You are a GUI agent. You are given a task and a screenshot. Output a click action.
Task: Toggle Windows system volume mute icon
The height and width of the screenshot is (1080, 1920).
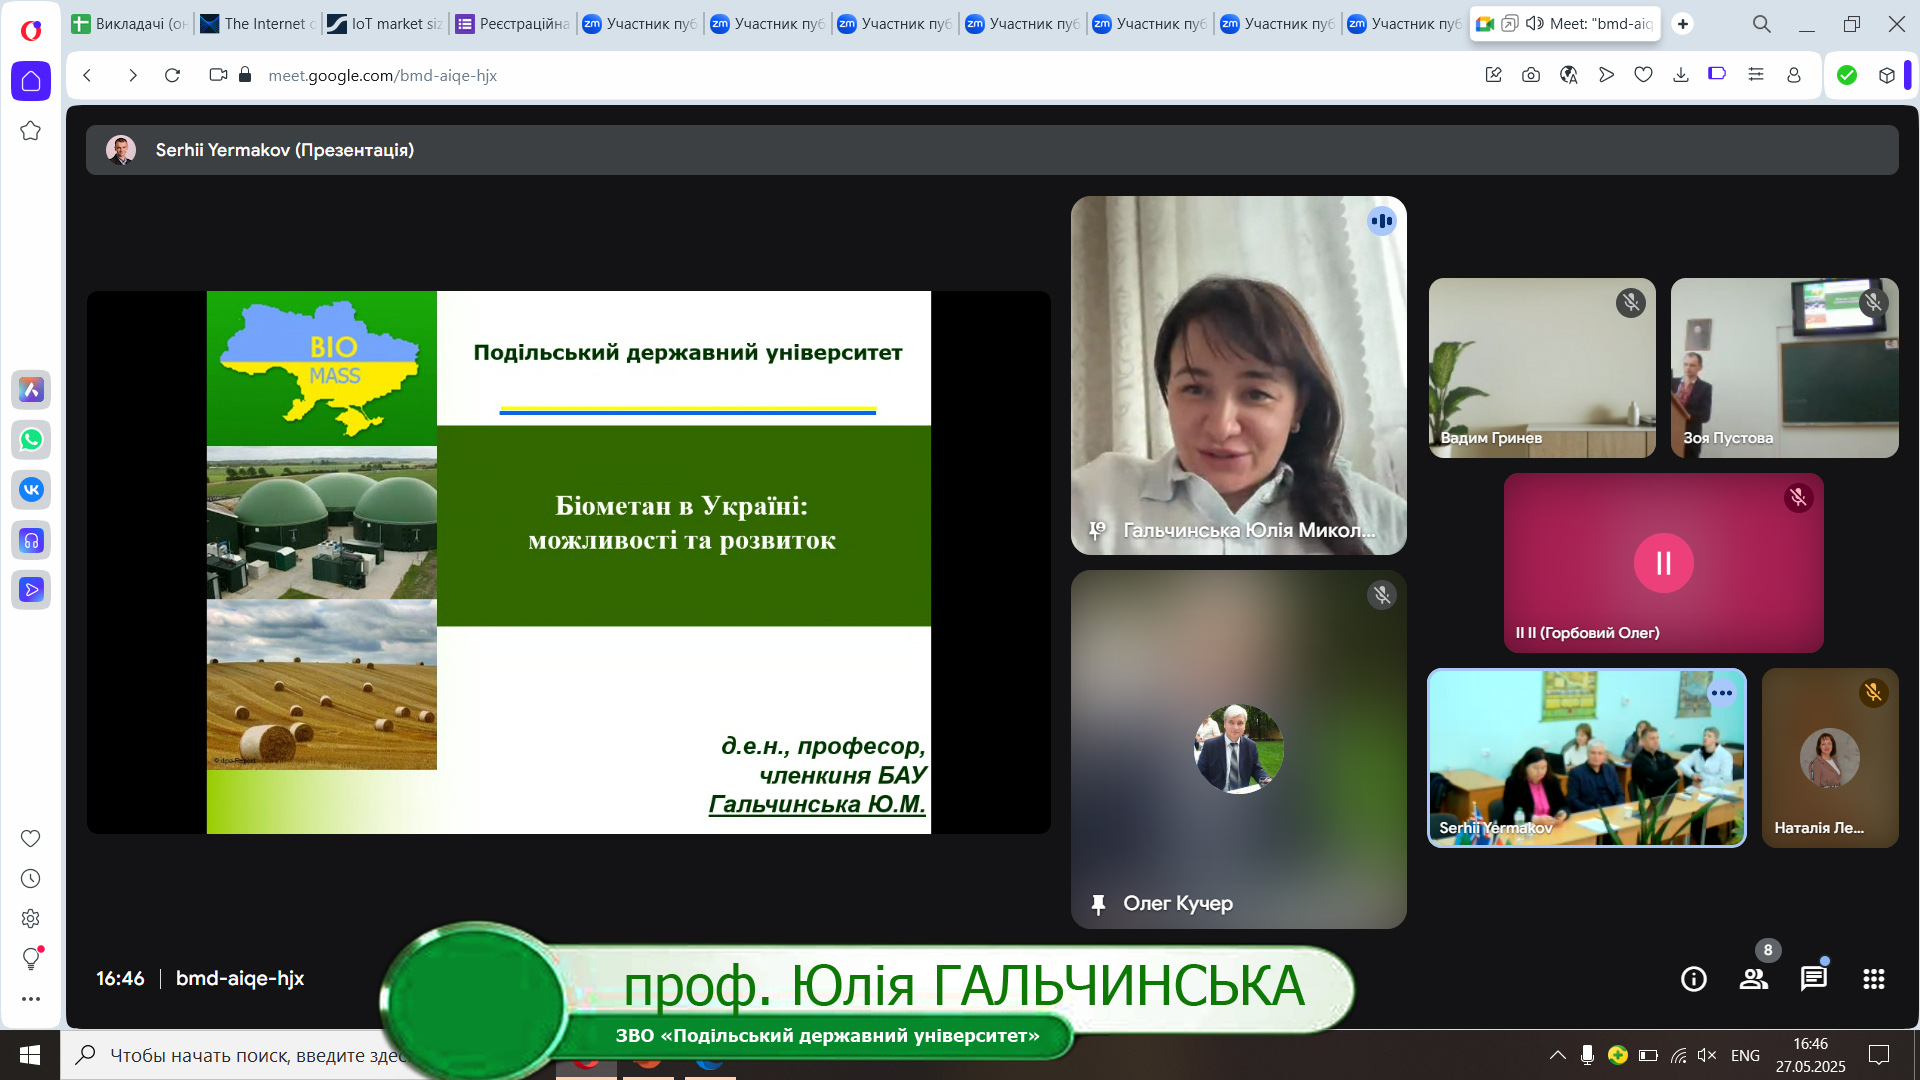[1707, 1055]
